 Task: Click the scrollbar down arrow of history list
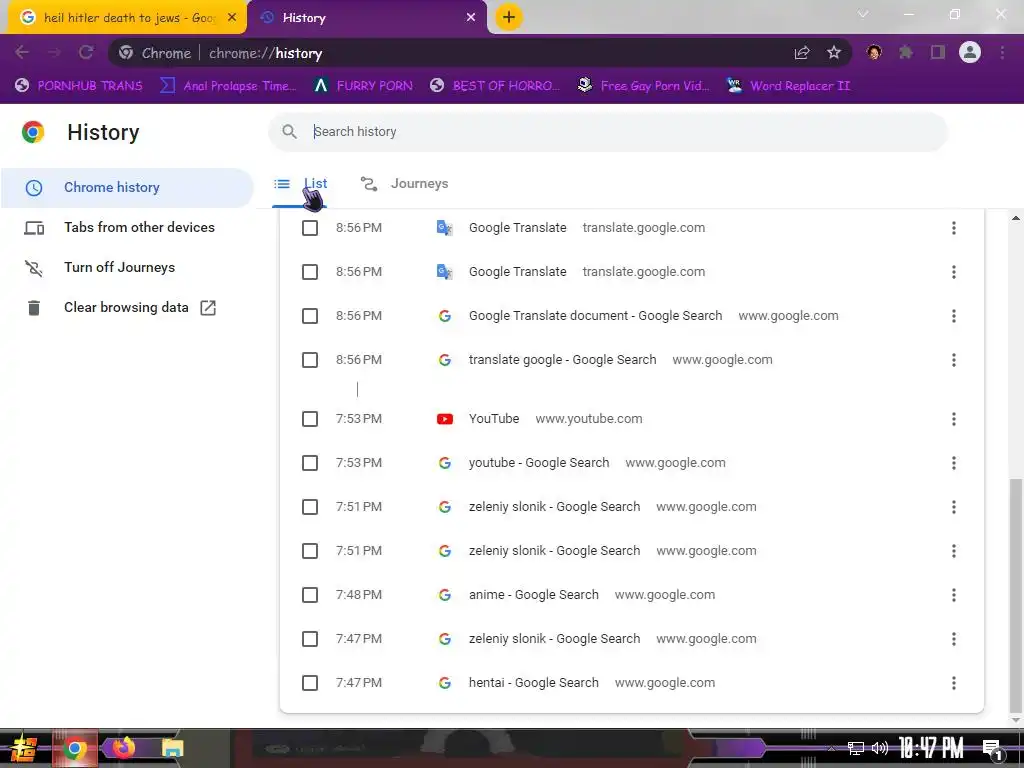pyautogui.click(x=1016, y=720)
